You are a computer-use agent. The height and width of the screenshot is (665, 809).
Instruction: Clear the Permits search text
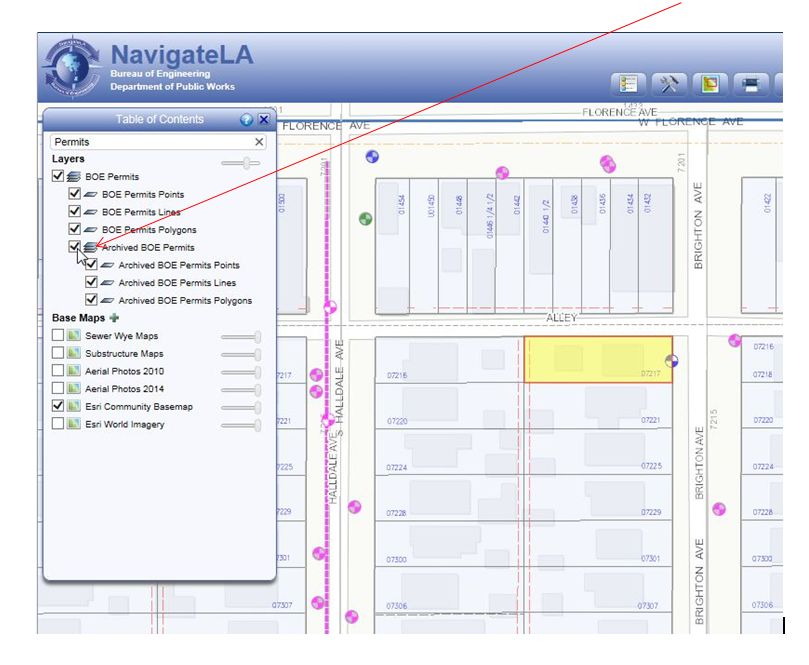[x=259, y=142]
